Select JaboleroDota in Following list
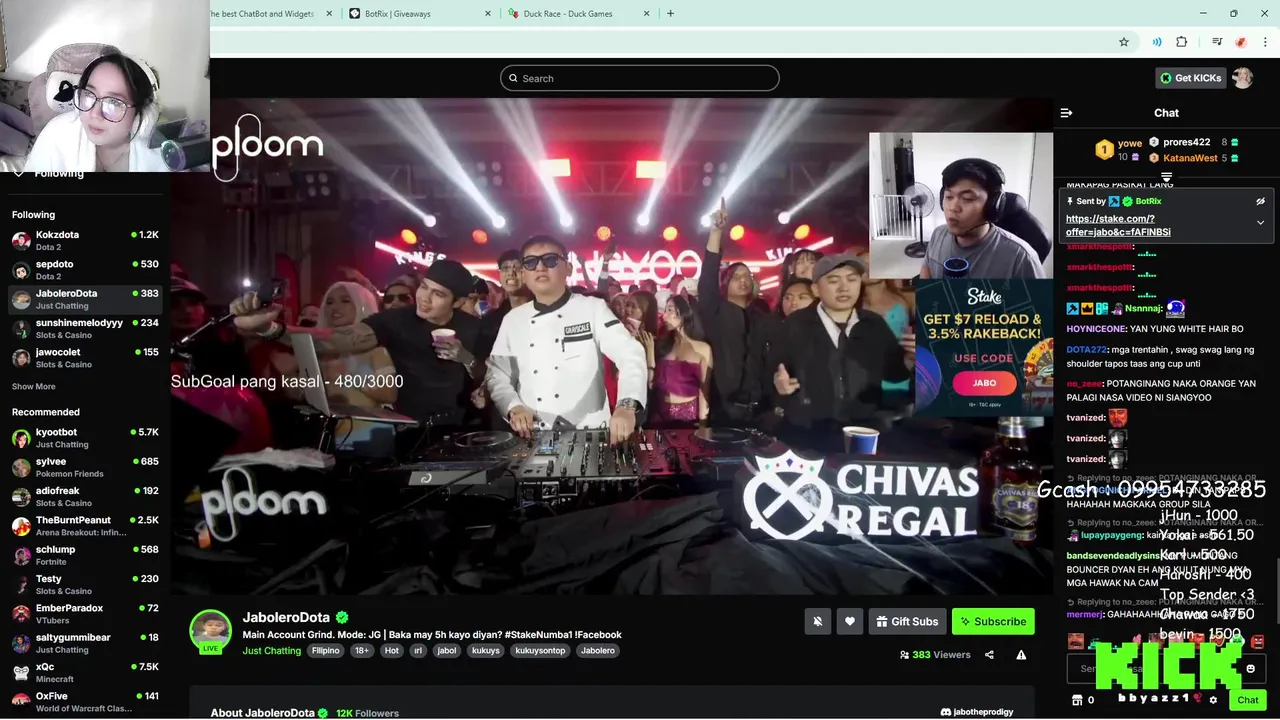 coord(85,299)
